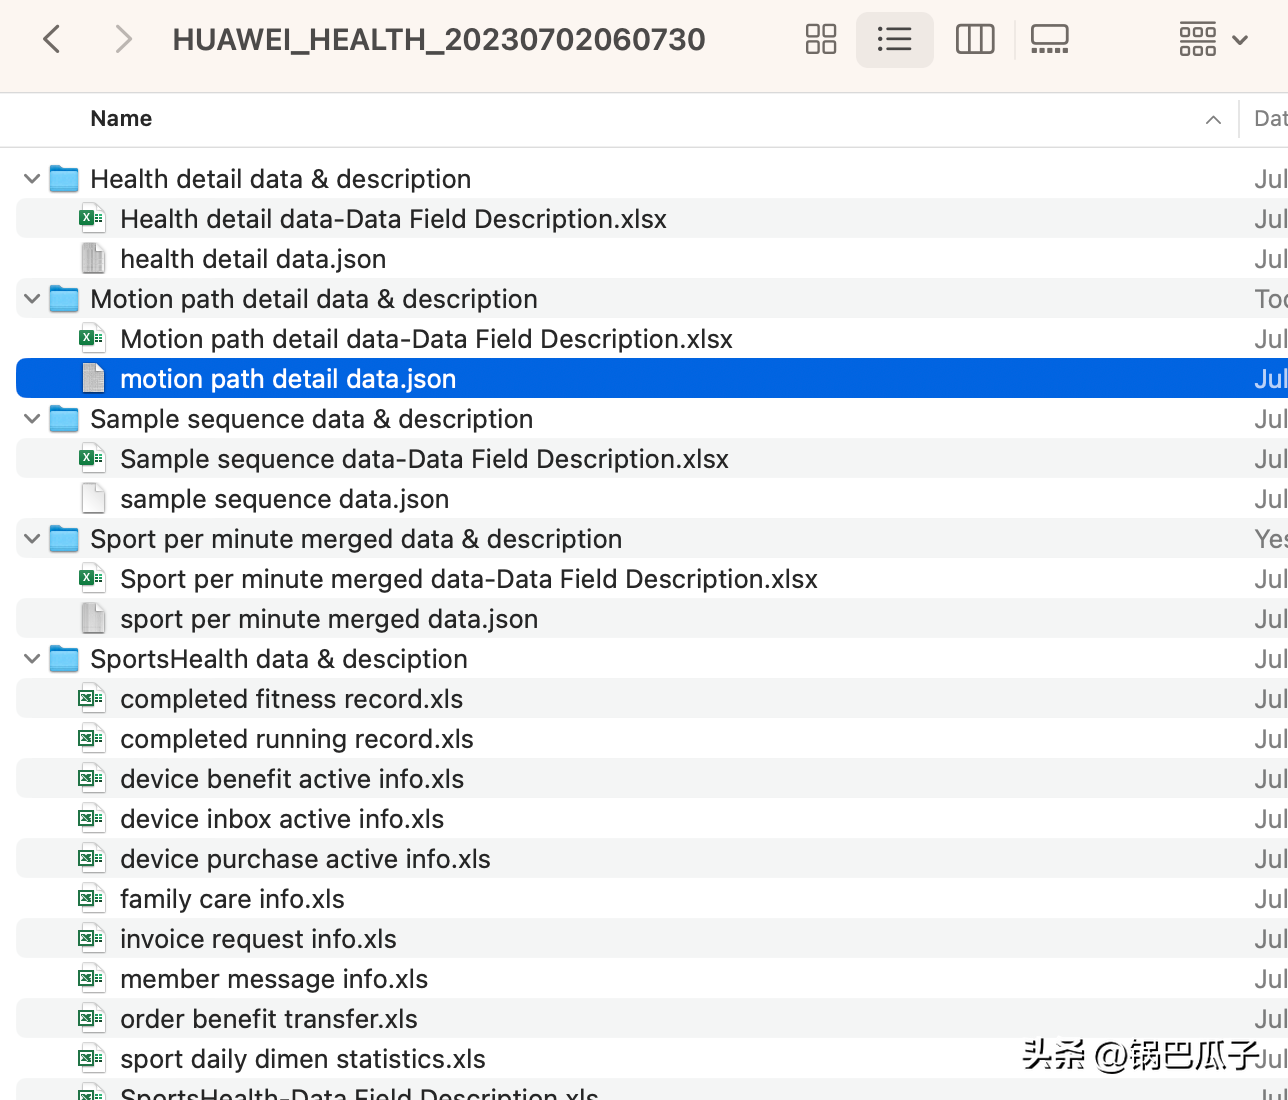Screen dimensions: 1288x1100
Task: Click the motion path detail data.json file icon
Action: [93, 379]
